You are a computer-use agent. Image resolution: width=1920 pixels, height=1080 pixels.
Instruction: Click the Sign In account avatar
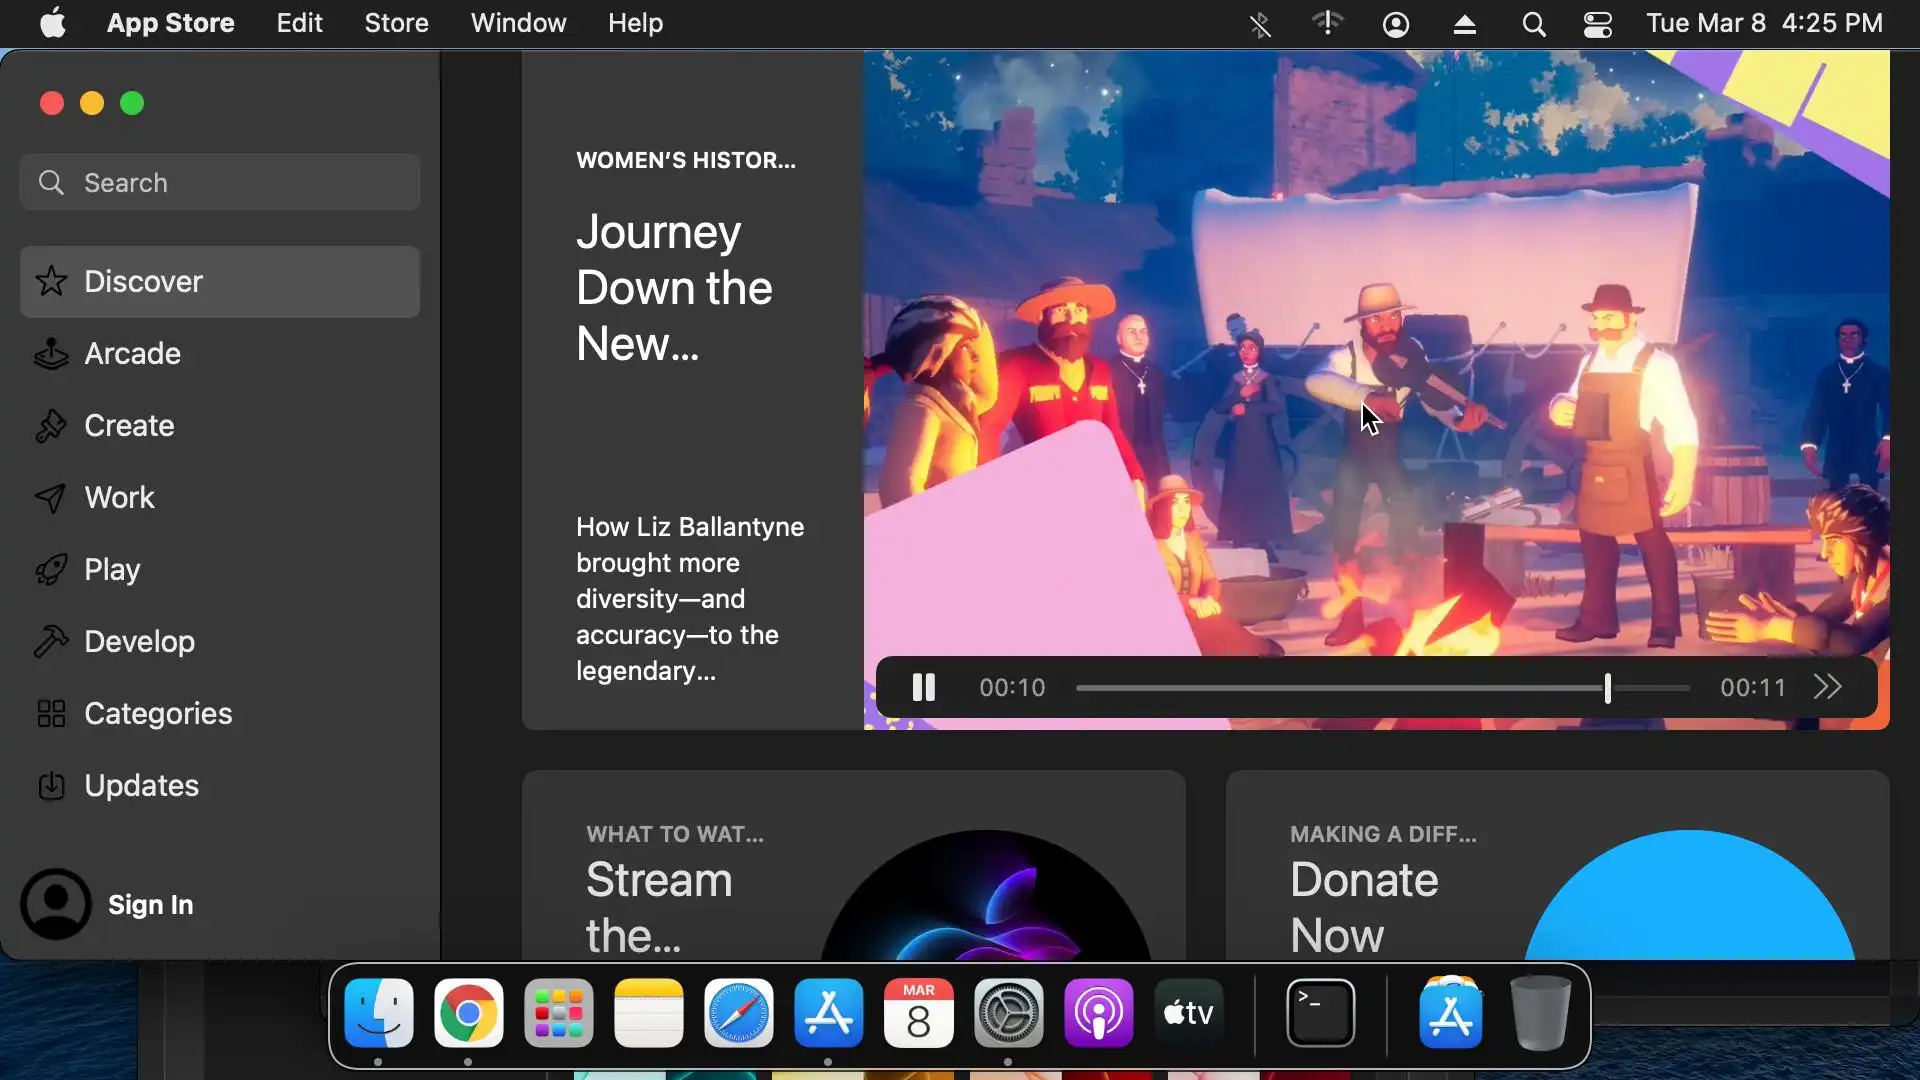click(56, 904)
